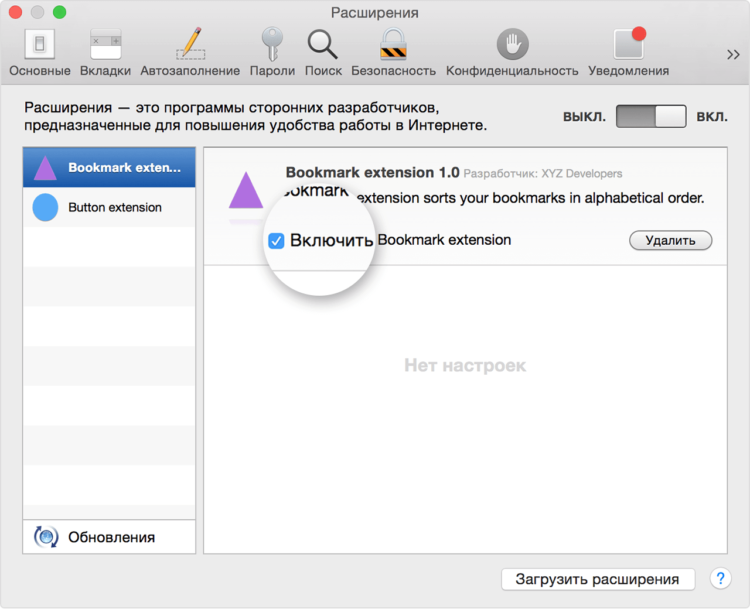Open the Безопасность padlock pane
Viewport: 750px width, 609px height.
pyautogui.click(x=393, y=53)
